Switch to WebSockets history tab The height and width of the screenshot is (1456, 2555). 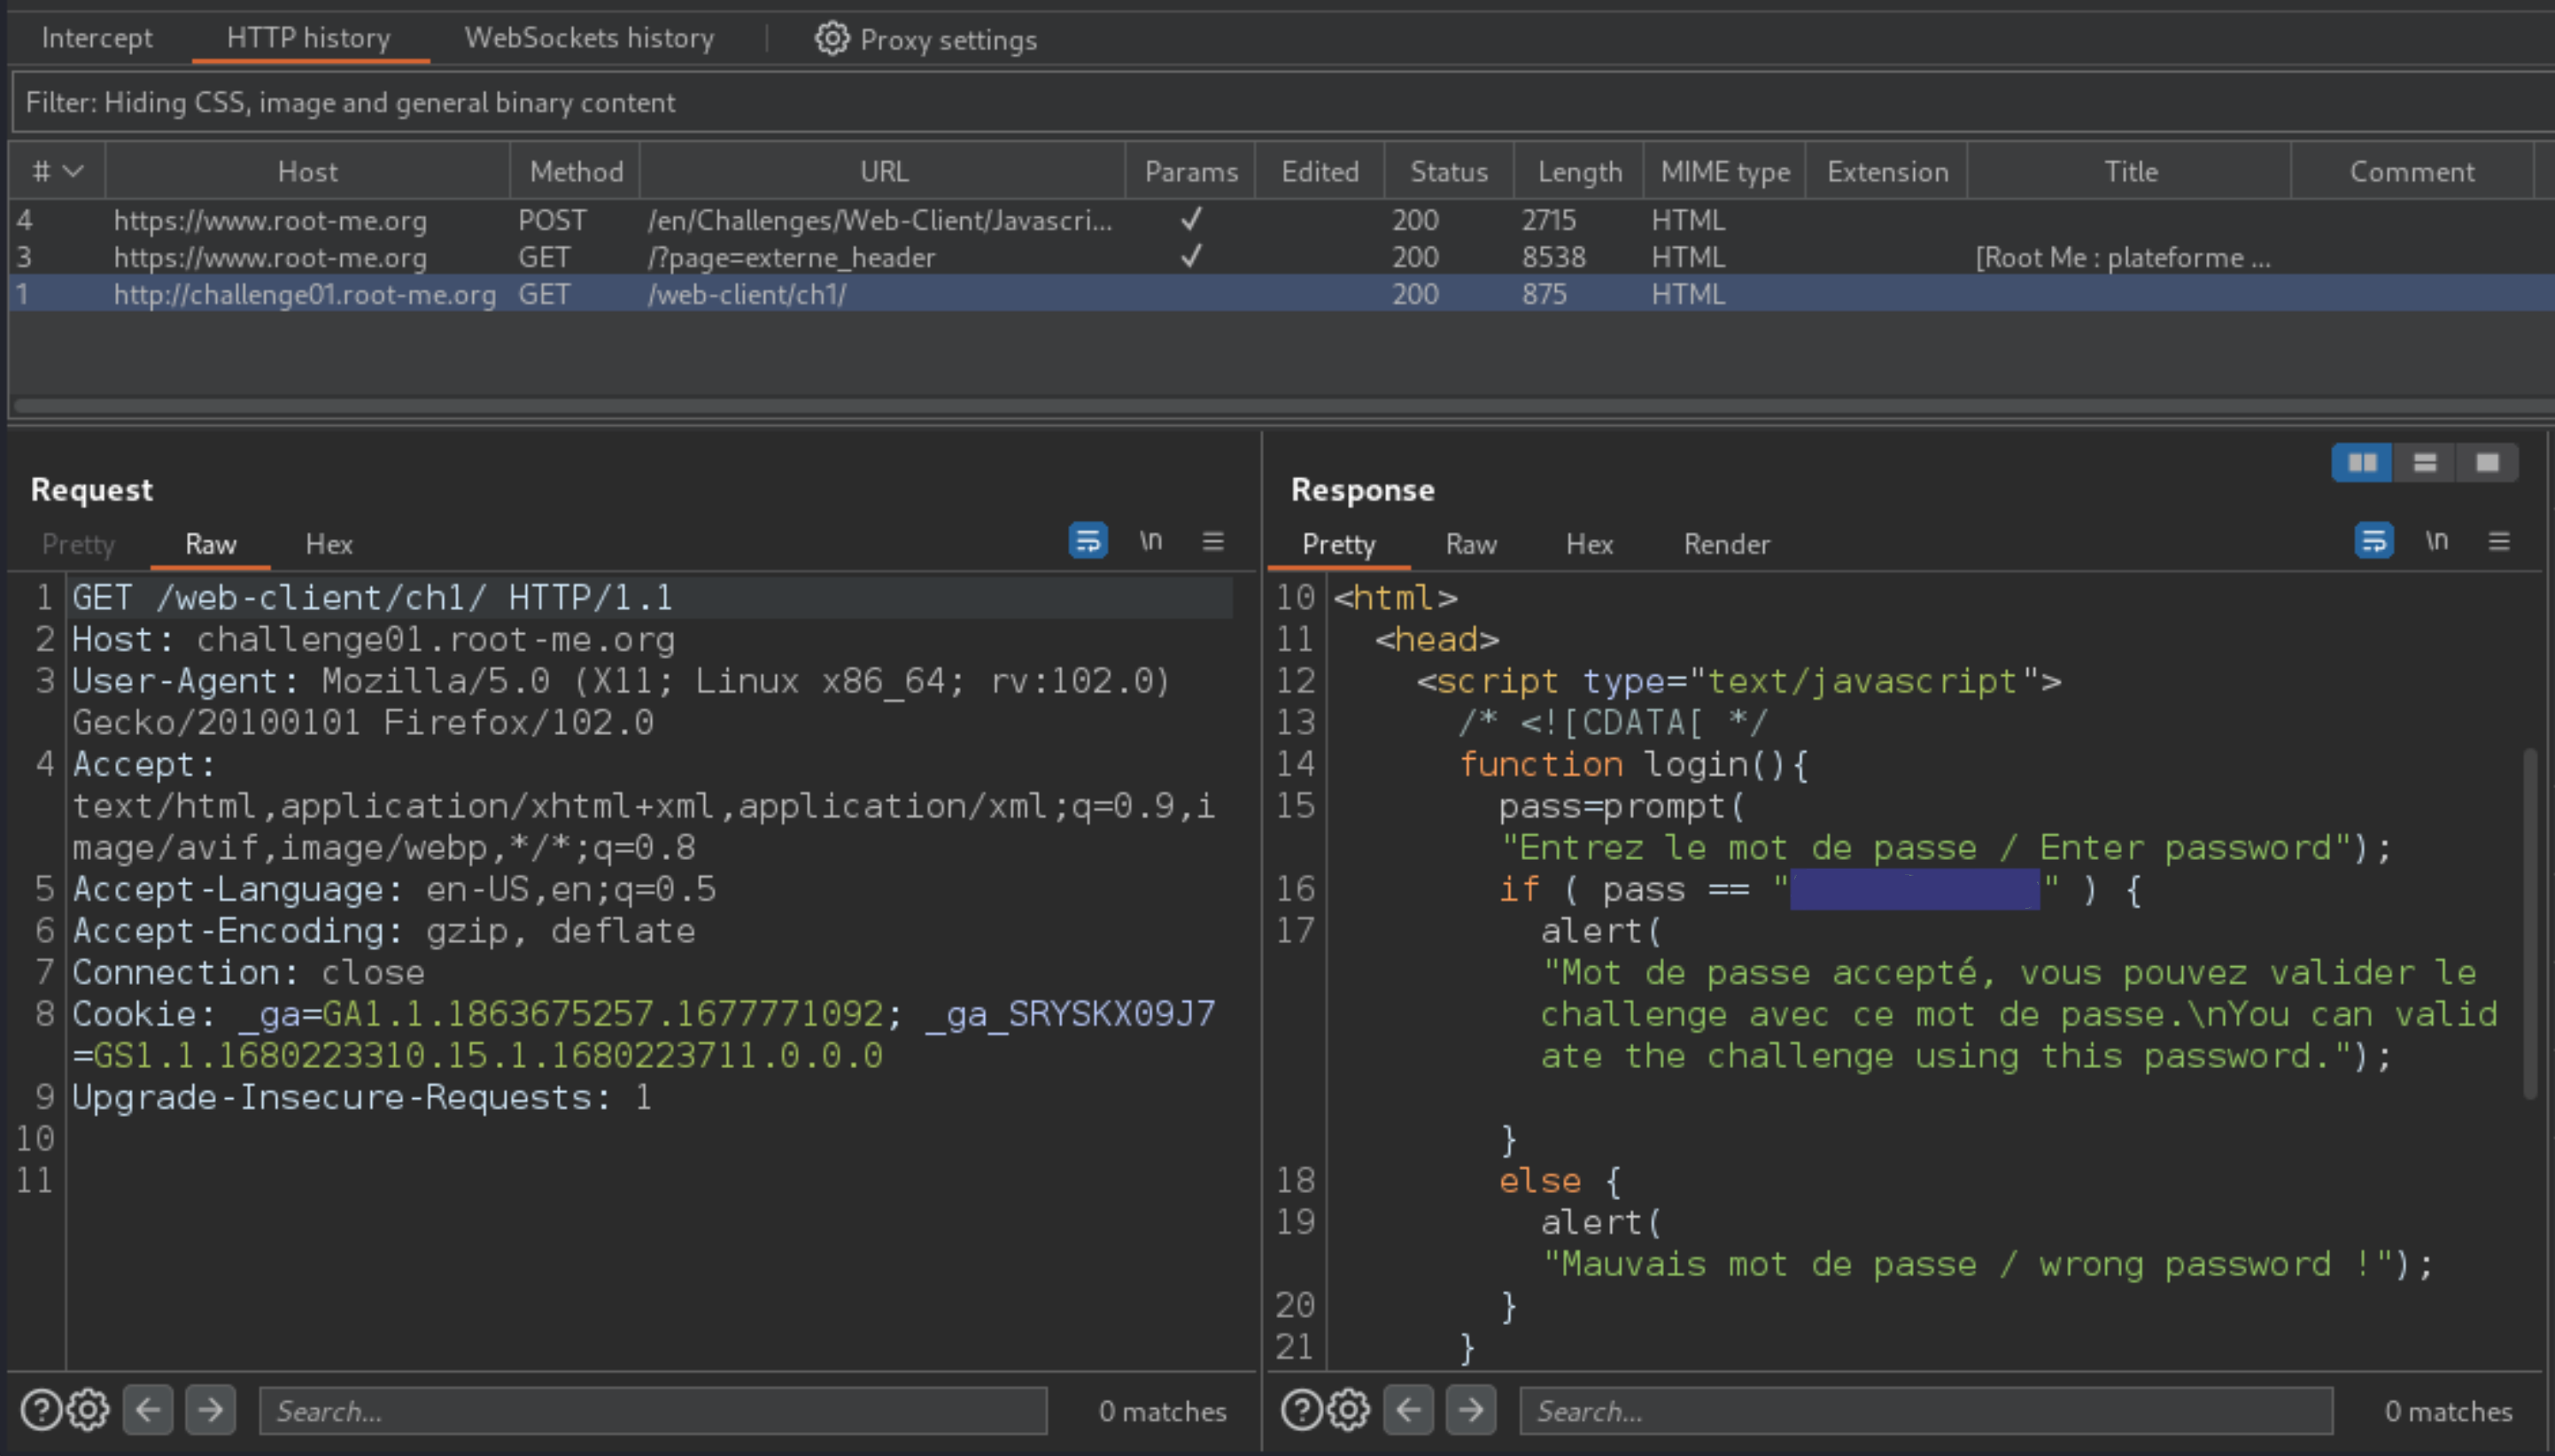pyautogui.click(x=589, y=38)
